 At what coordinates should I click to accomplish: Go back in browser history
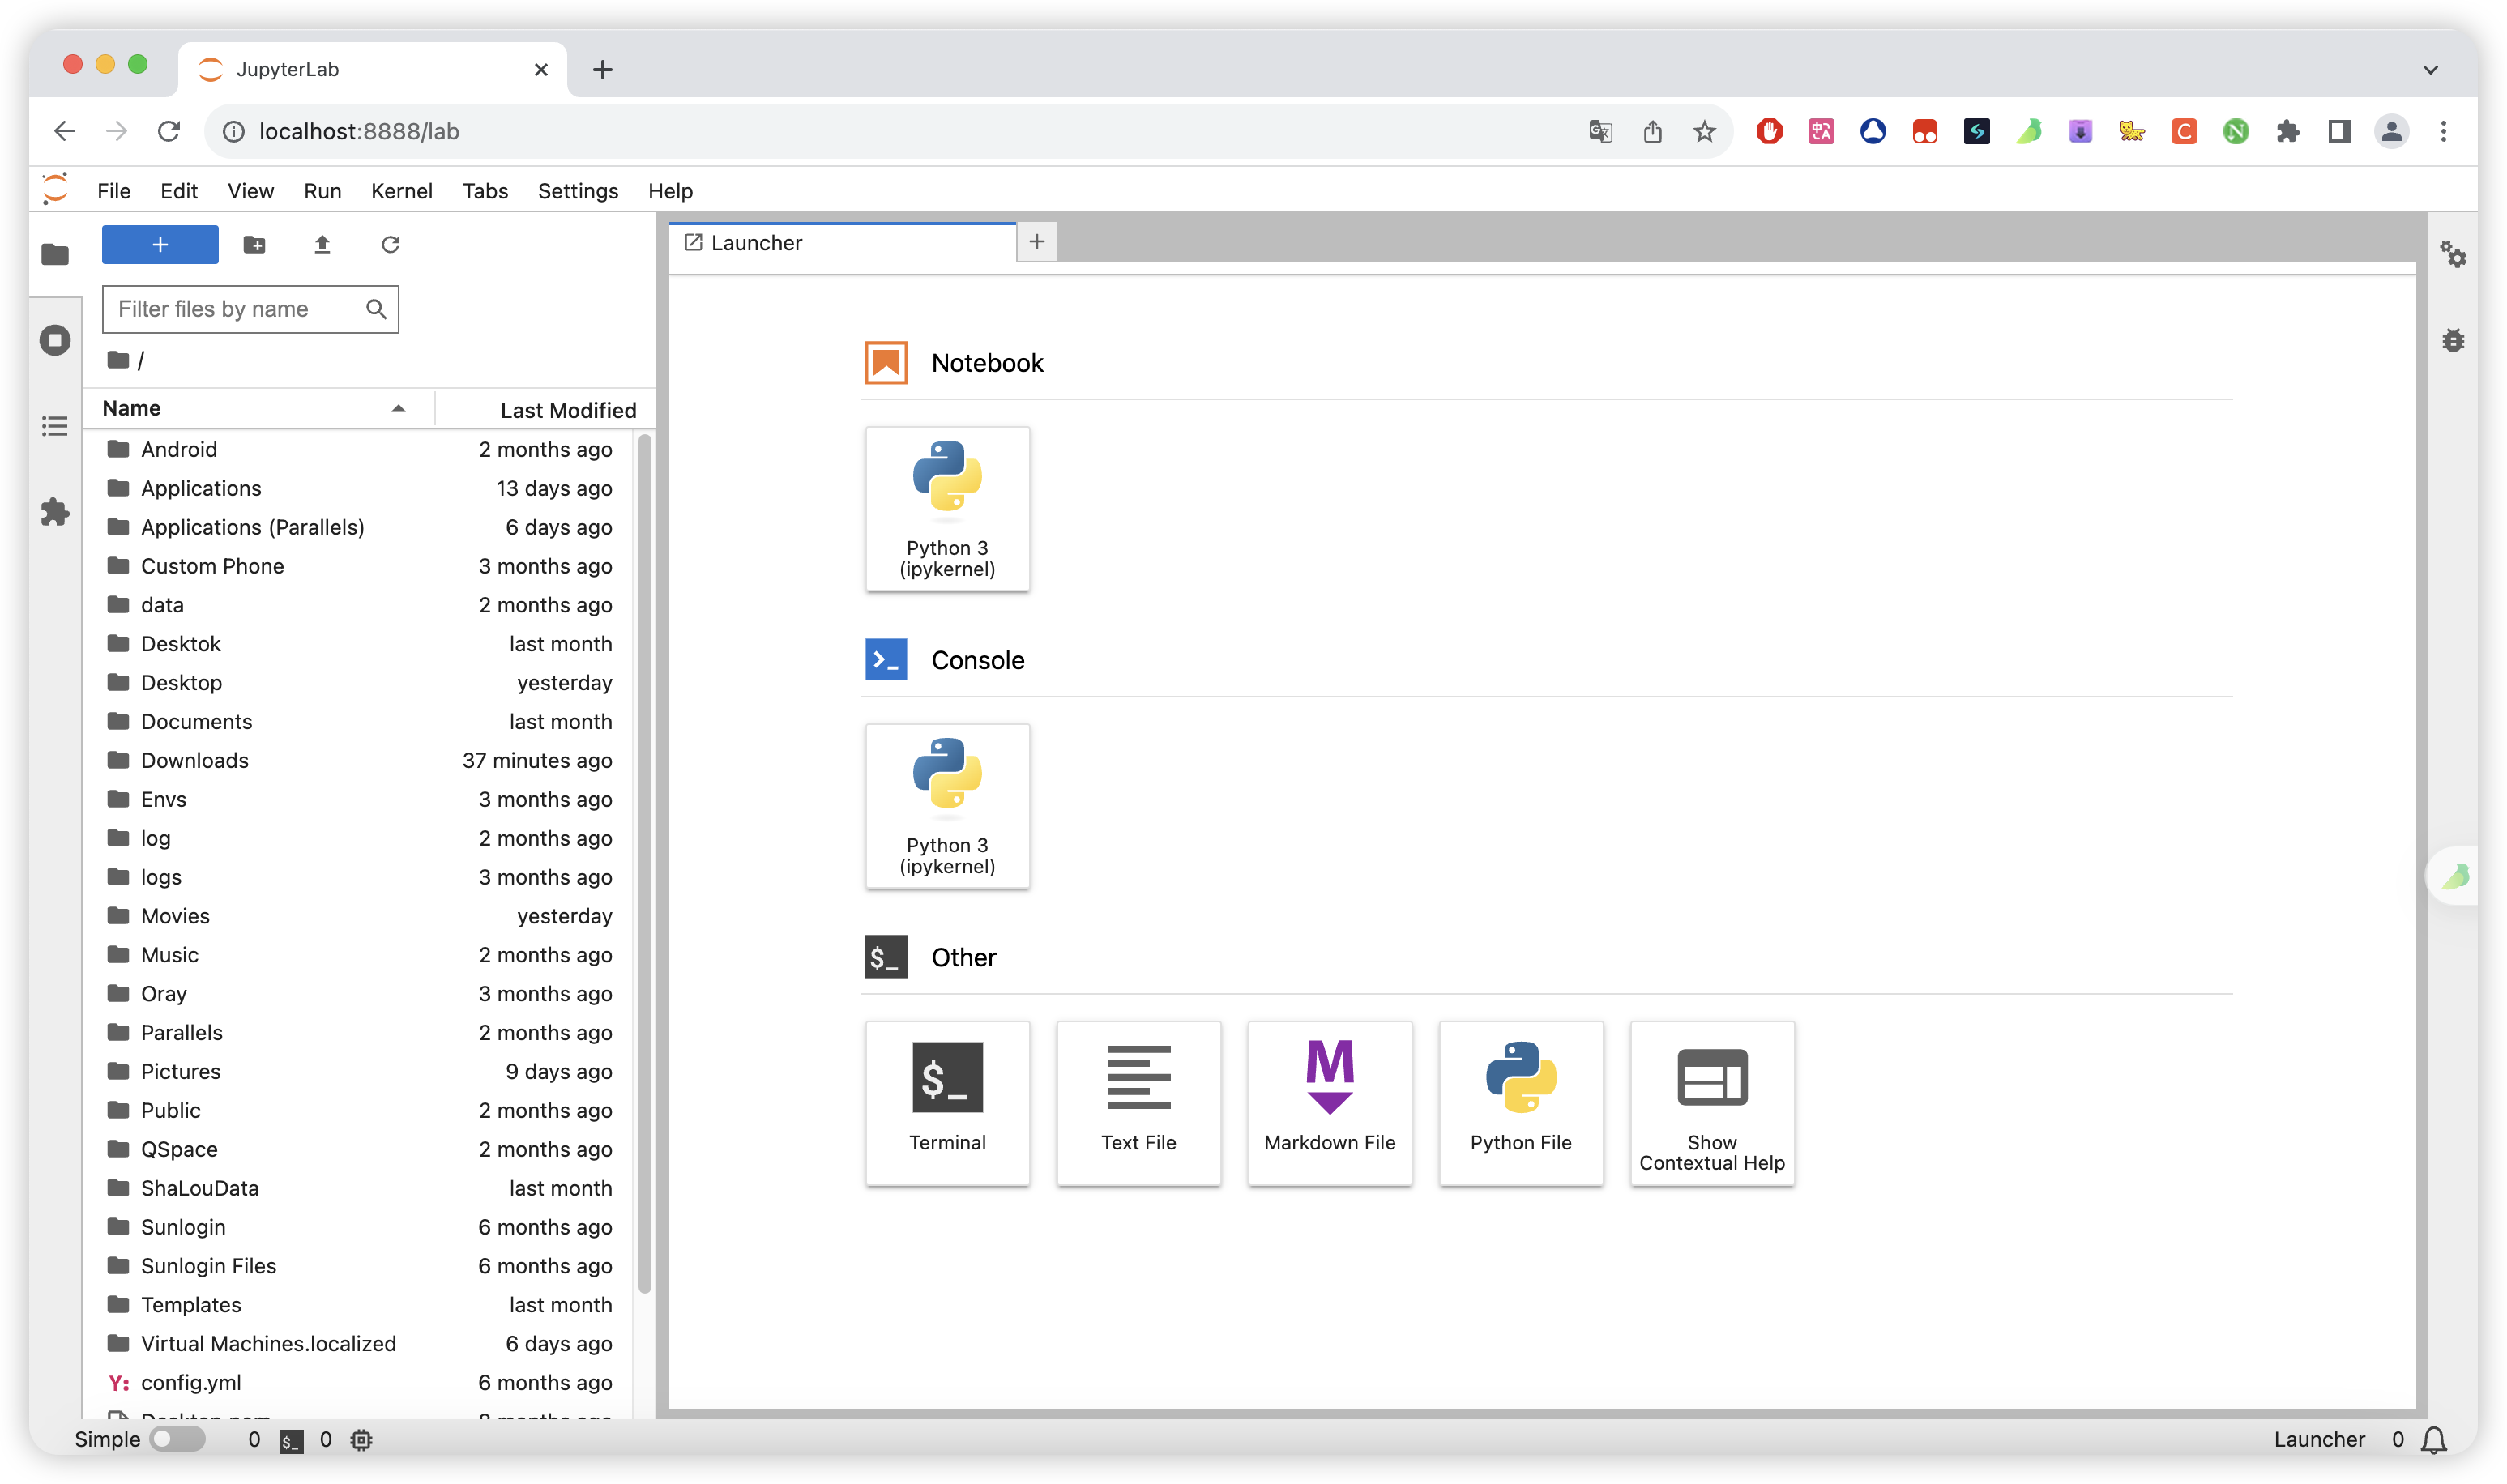(65, 131)
